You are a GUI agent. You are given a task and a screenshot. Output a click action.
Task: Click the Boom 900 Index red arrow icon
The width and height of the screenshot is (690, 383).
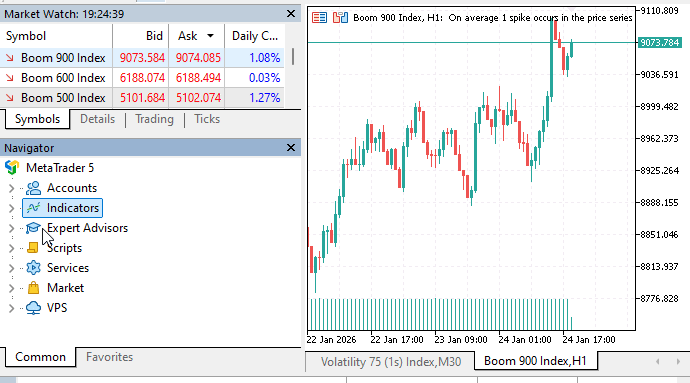click(10, 58)
